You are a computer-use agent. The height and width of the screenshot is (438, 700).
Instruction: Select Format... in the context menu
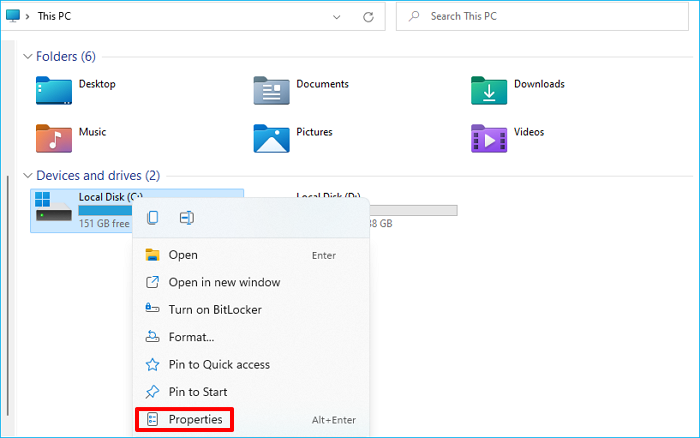(x=191, y=337)
